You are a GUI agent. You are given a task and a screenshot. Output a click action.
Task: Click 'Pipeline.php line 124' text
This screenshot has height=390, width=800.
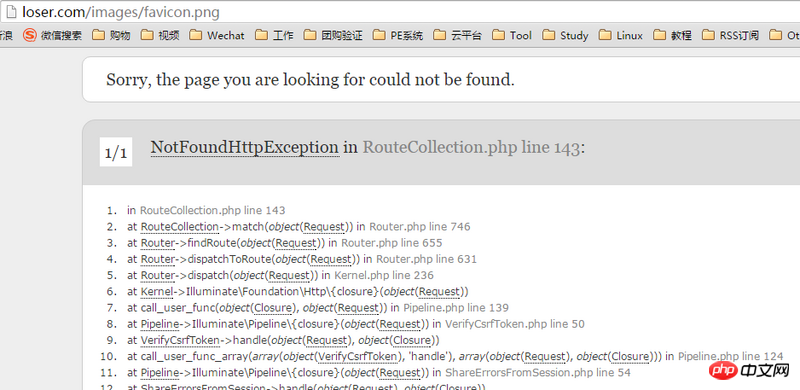pyautogui.click(x=730, y=356)
